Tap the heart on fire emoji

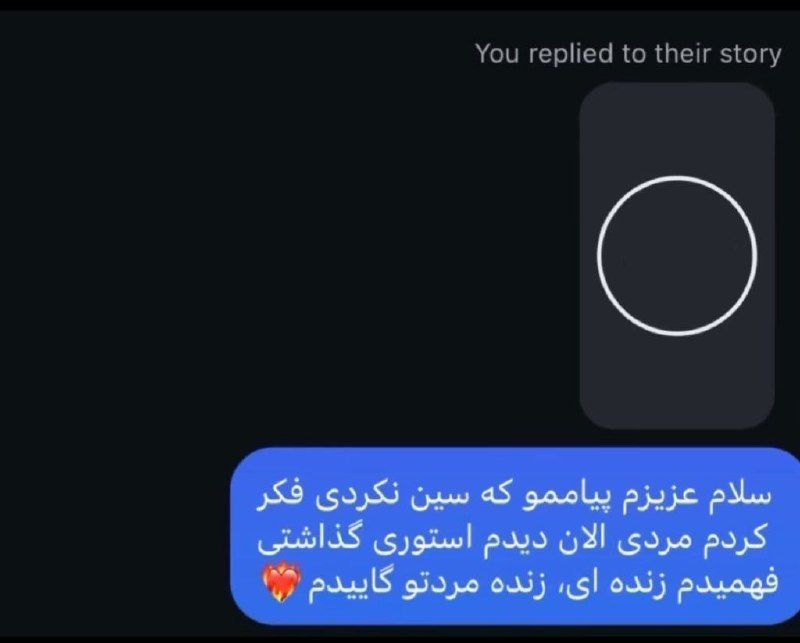[x=281, y=583]
